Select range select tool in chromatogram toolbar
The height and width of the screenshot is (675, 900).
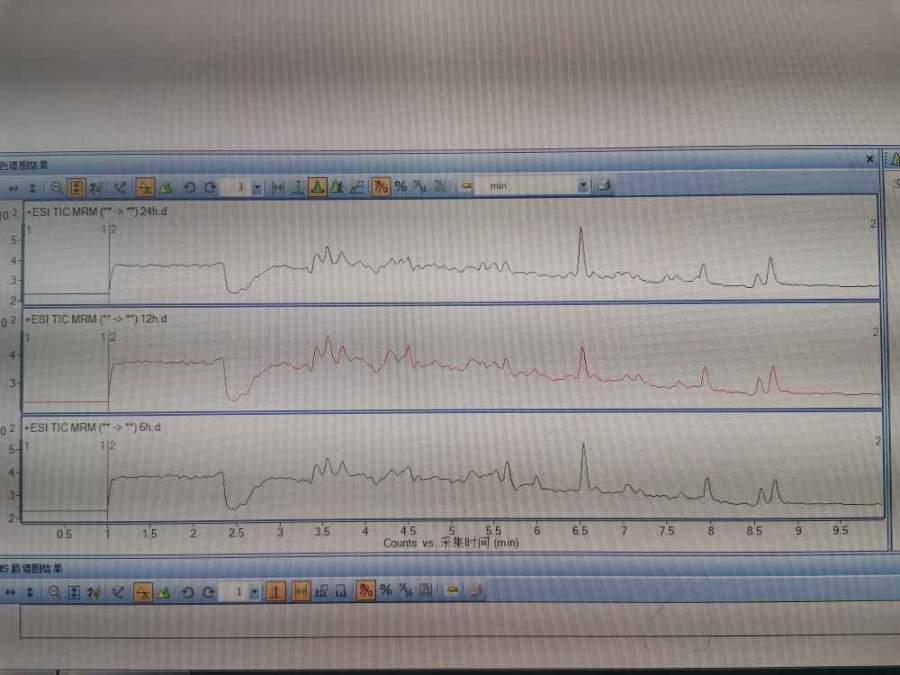(278, 187)
